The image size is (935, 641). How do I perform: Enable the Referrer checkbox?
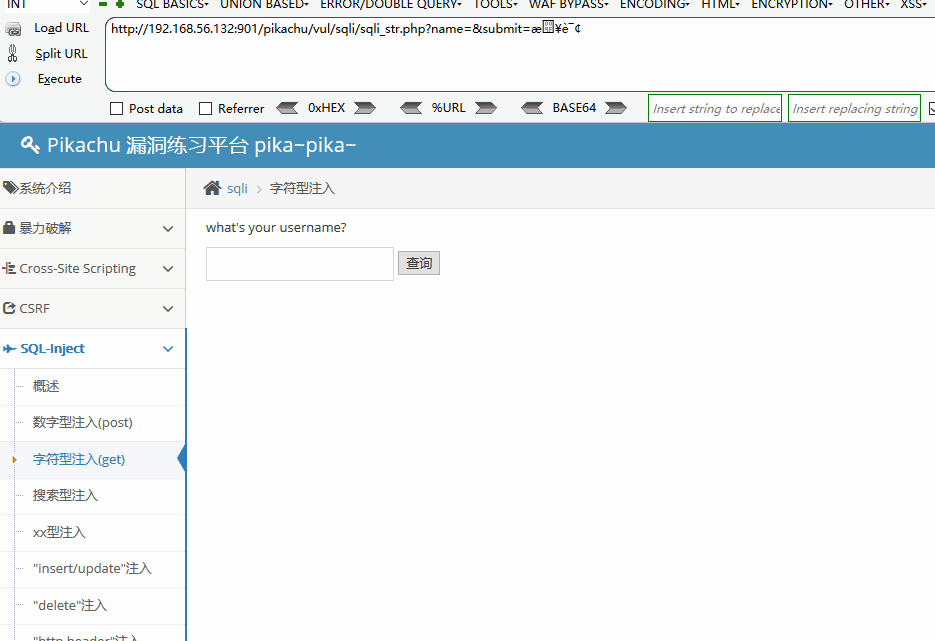pos(206,109)
